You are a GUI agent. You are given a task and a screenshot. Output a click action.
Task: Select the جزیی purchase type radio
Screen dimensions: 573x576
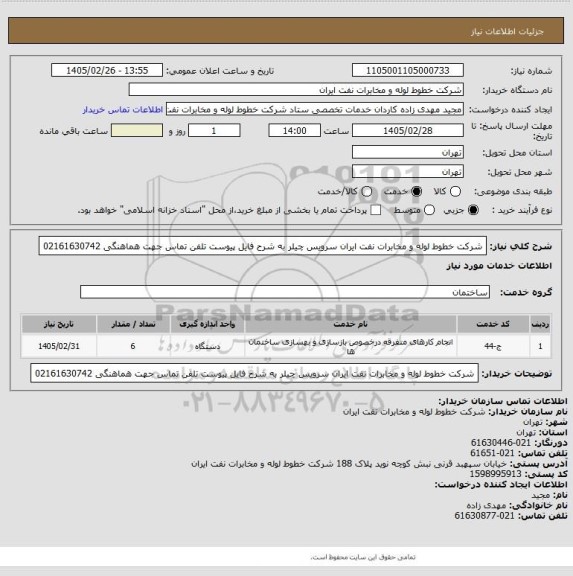coord(473,210)
